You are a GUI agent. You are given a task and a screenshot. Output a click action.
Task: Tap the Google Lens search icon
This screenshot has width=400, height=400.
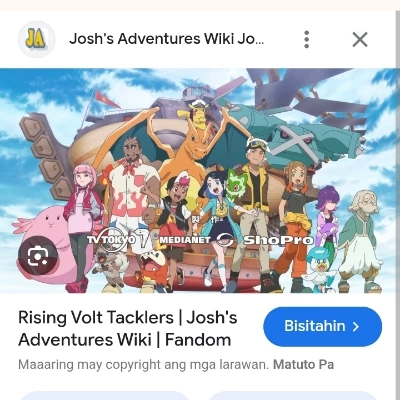pyautogui.click(x=38, y=256)
